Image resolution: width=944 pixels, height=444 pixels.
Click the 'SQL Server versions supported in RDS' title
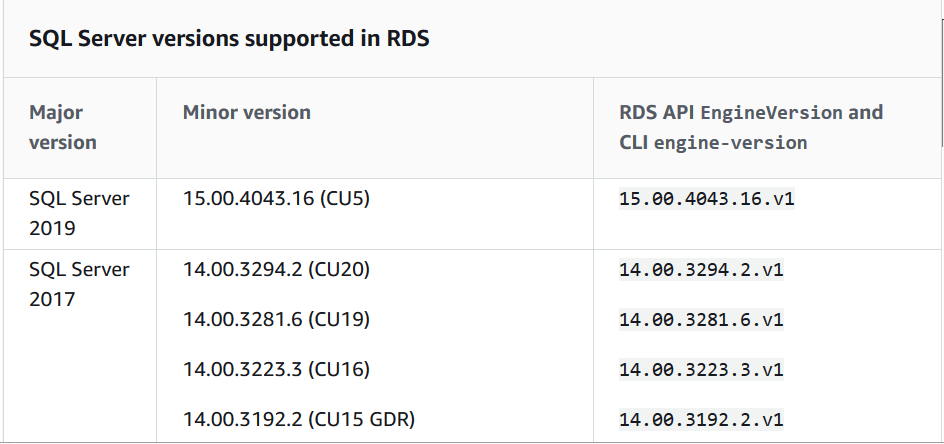point(229,40)
